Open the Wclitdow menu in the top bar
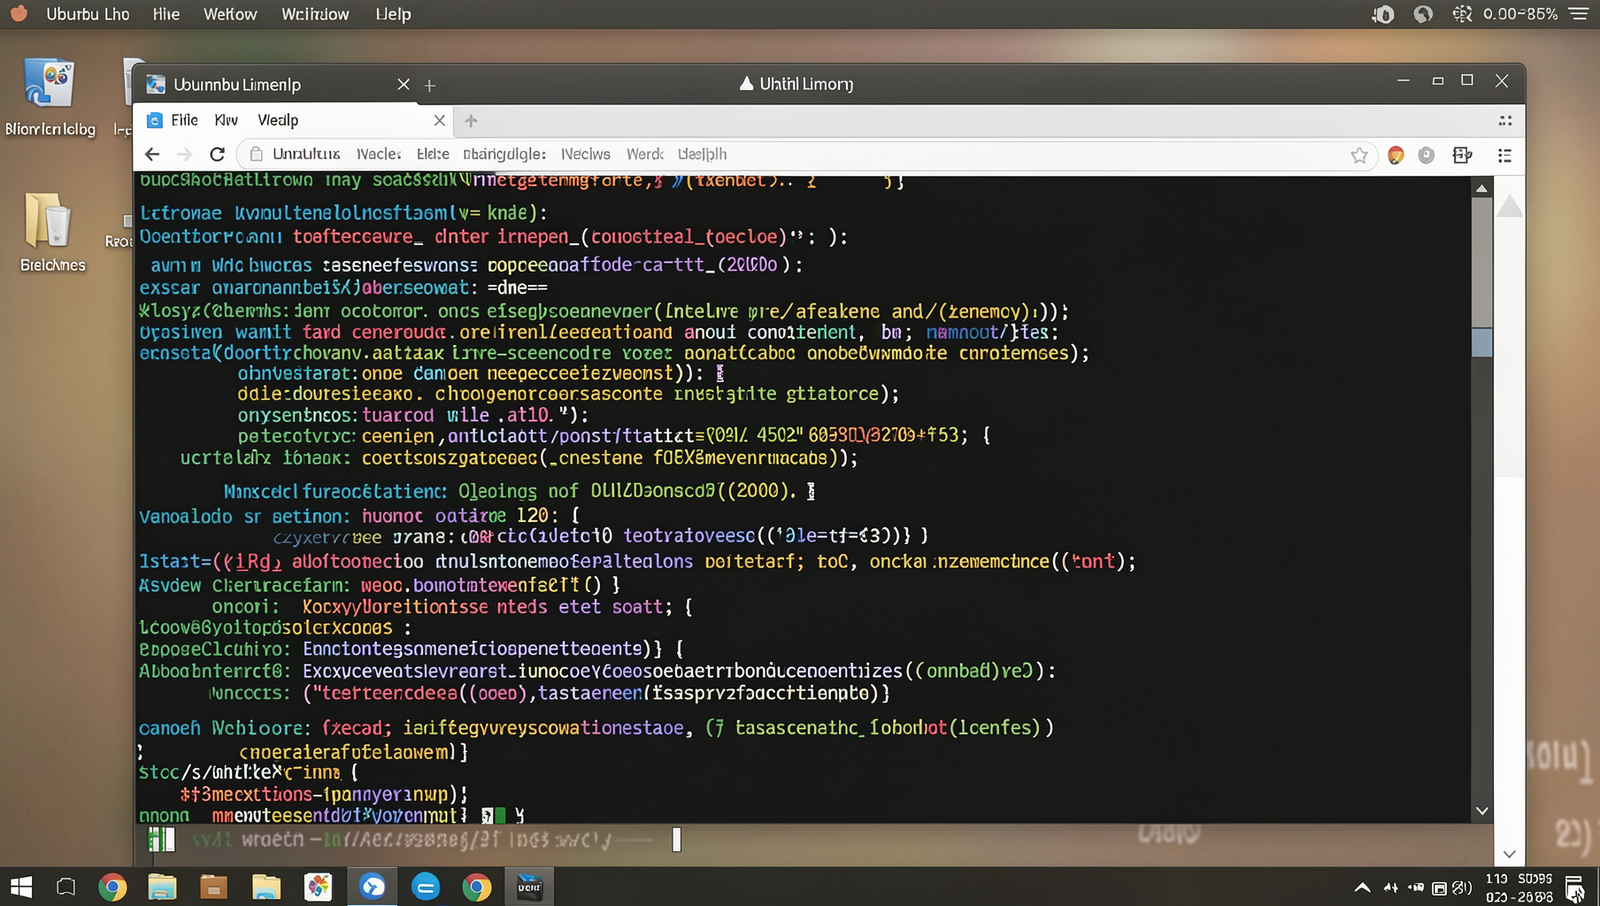The image size is (1600, 906). pos(315,14)
